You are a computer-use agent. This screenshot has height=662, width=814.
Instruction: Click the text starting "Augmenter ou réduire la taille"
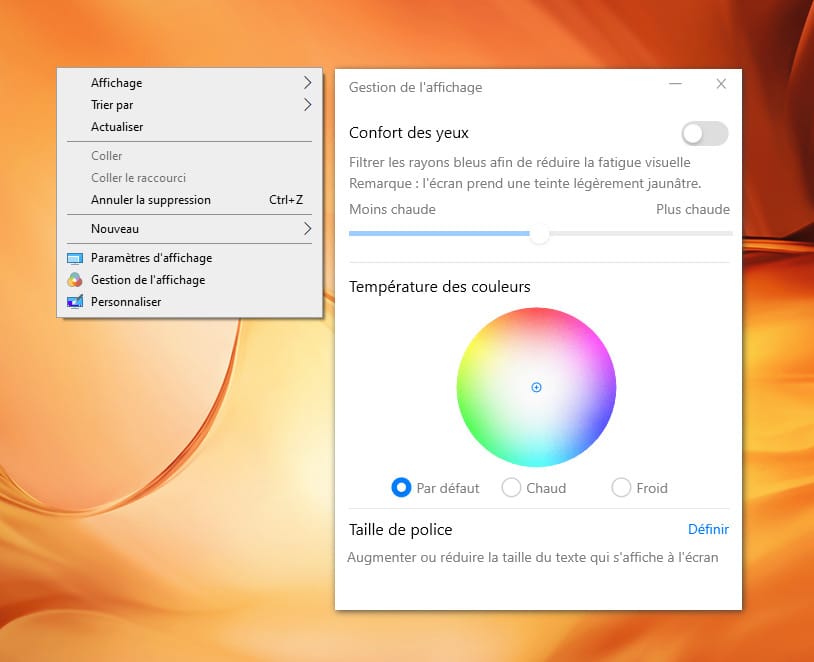click(533, 558)
